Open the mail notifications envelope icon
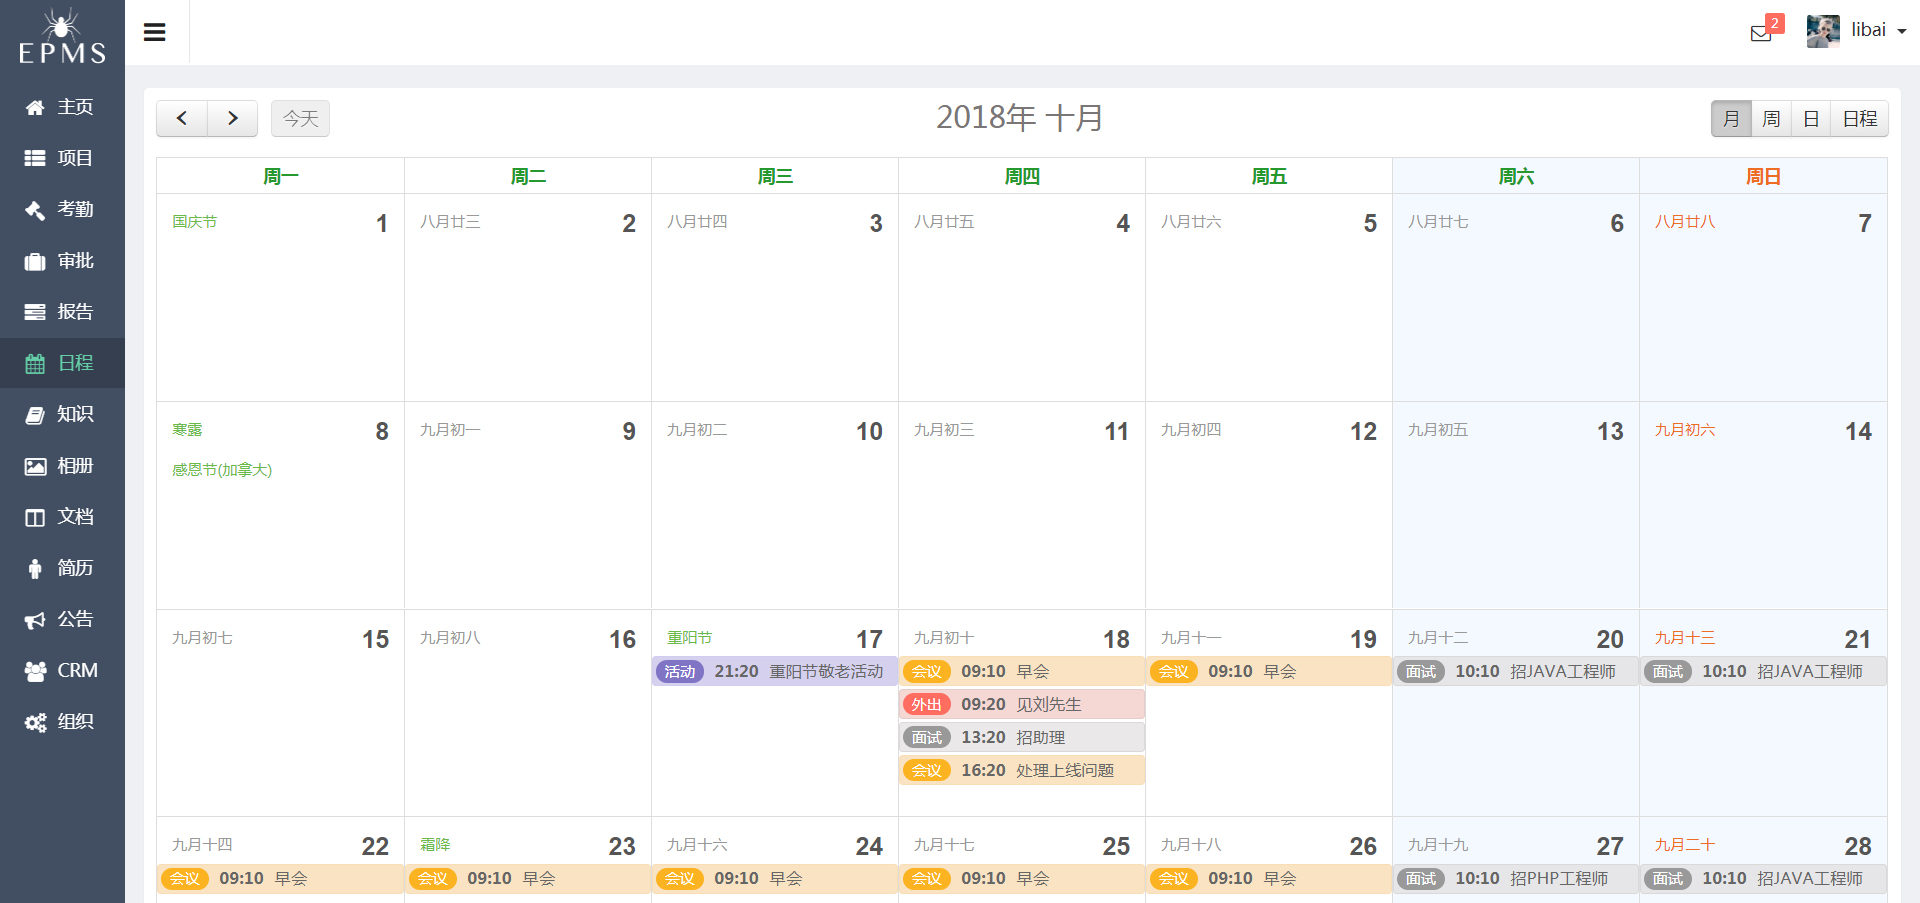 click(1761, 34)
